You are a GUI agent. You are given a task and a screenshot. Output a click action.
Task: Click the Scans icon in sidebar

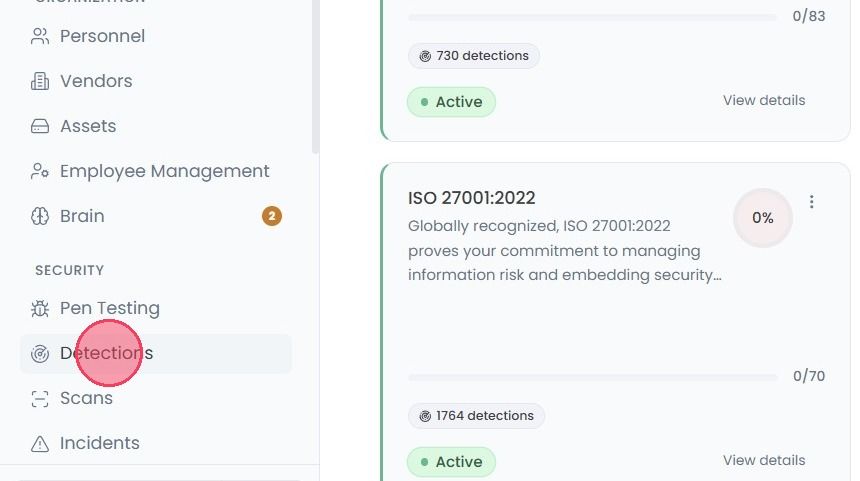[x=39, y=399]
